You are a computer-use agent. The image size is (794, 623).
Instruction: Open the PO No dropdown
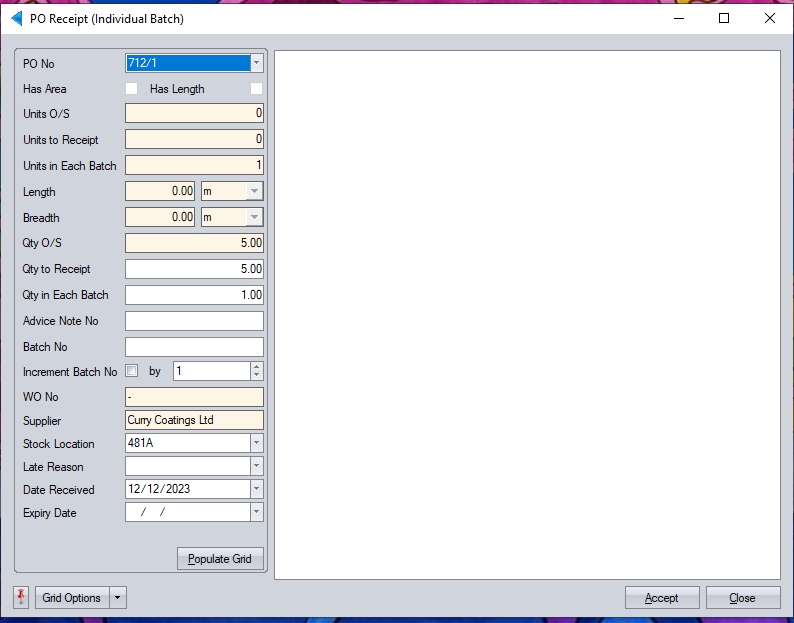pos(256,63)
